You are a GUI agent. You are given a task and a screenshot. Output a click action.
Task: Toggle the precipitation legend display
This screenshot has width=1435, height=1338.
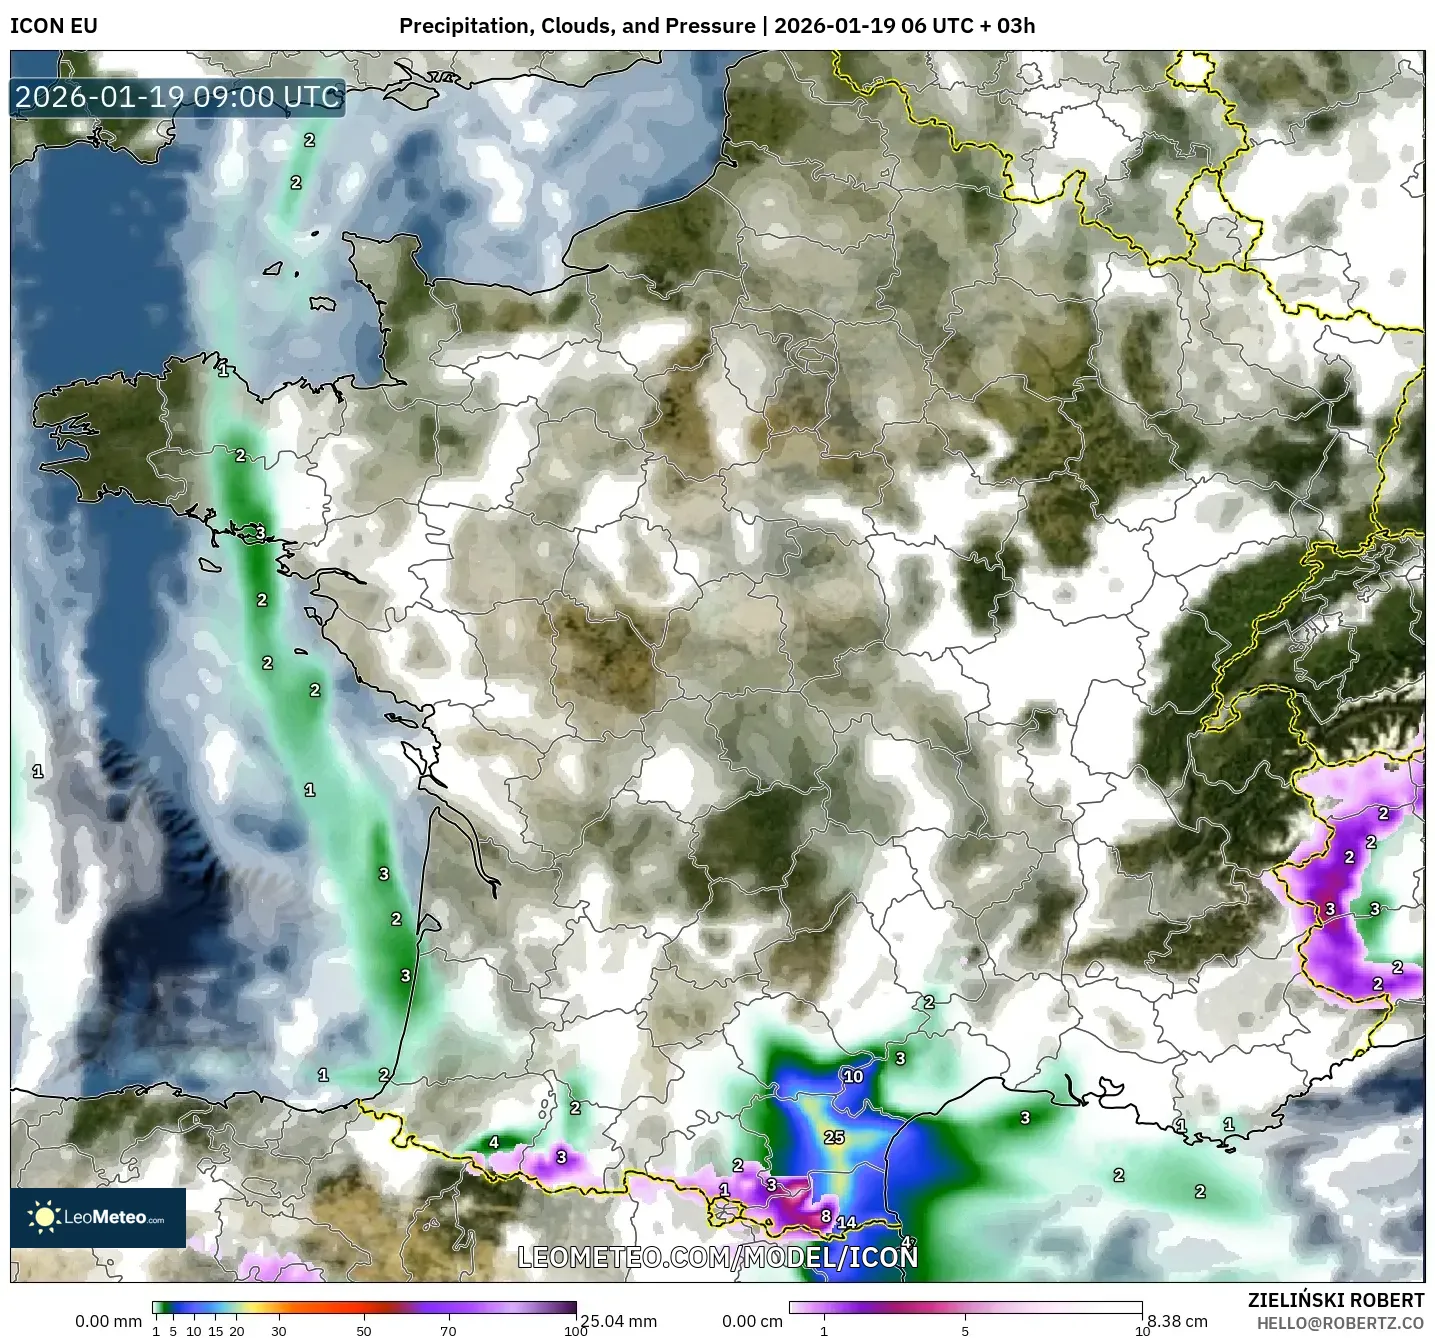[x=365, y=1305]
